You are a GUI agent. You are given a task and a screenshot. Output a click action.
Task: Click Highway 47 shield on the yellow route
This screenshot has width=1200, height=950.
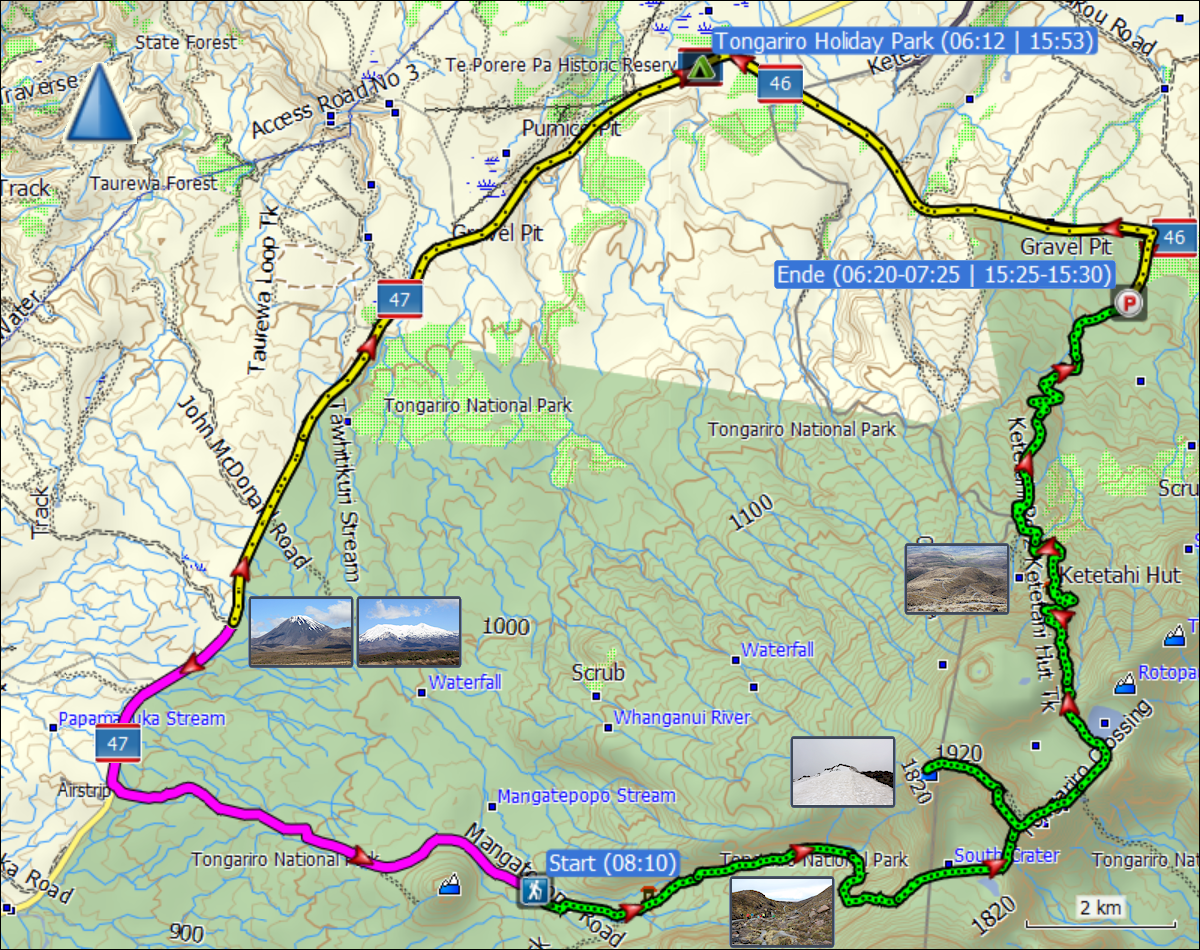[x=399, y=299]
